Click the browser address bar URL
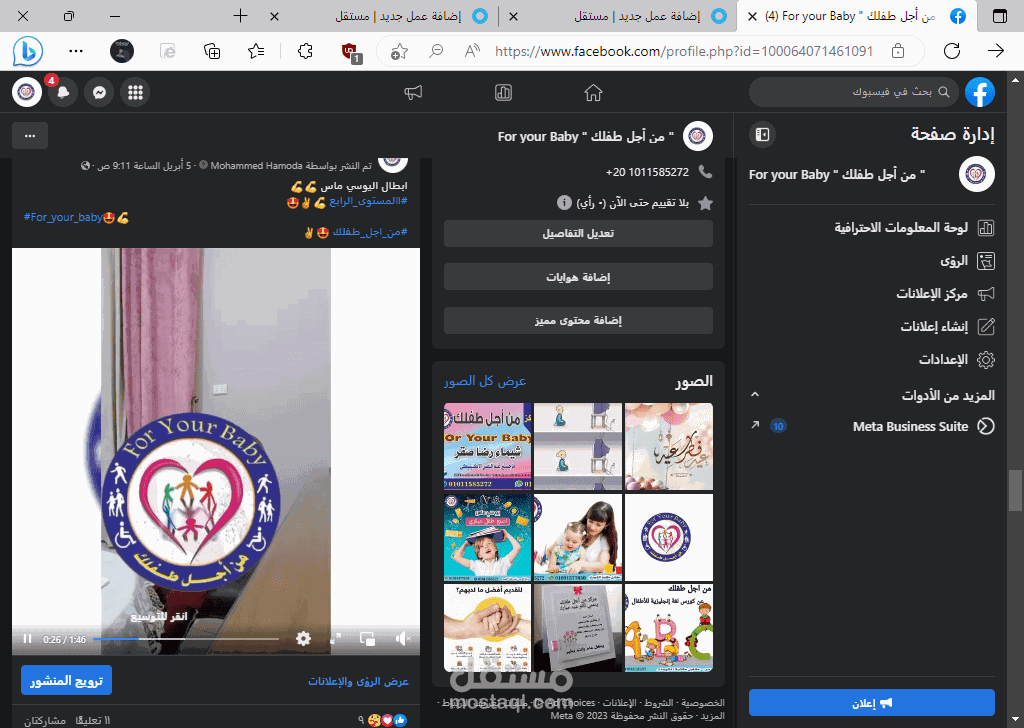Screen dimensions: 1024x728 [683, 51]
